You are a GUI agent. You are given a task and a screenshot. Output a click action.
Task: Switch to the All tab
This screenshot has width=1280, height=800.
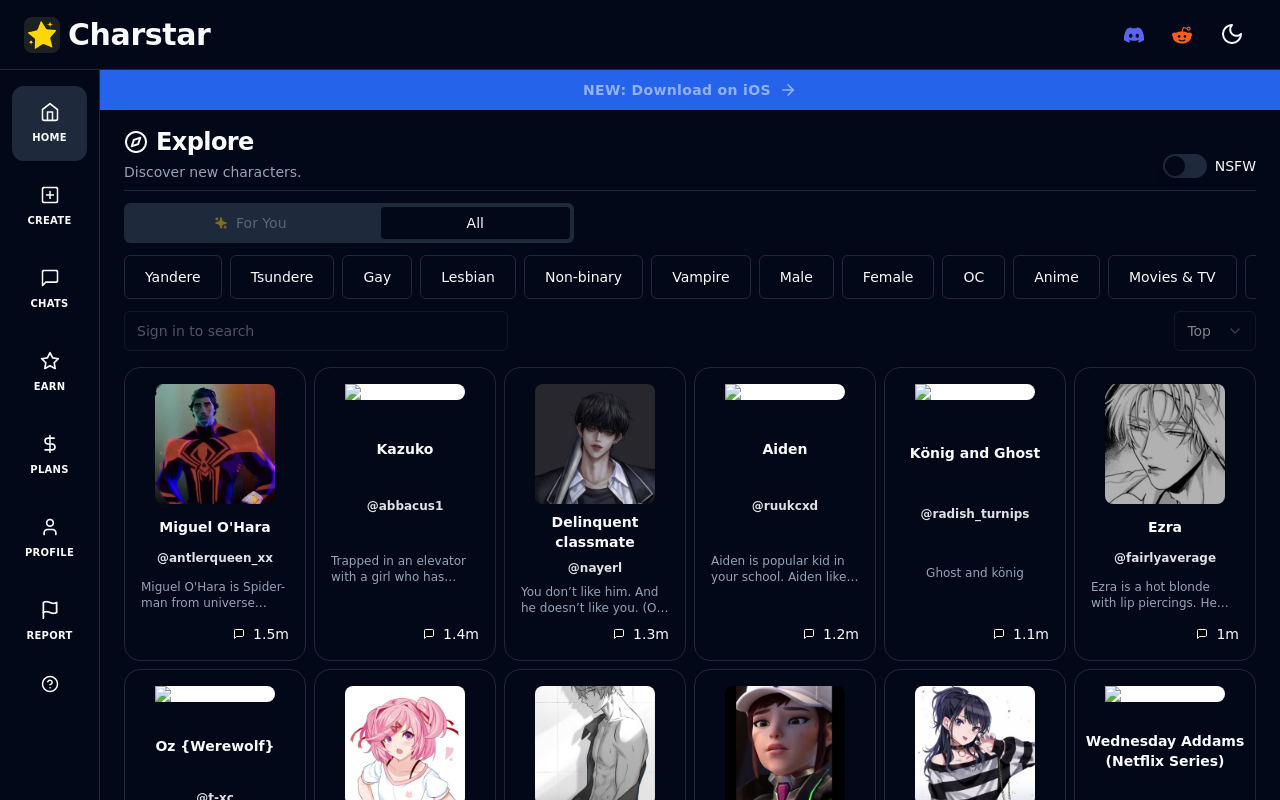(x=475, y=223)
